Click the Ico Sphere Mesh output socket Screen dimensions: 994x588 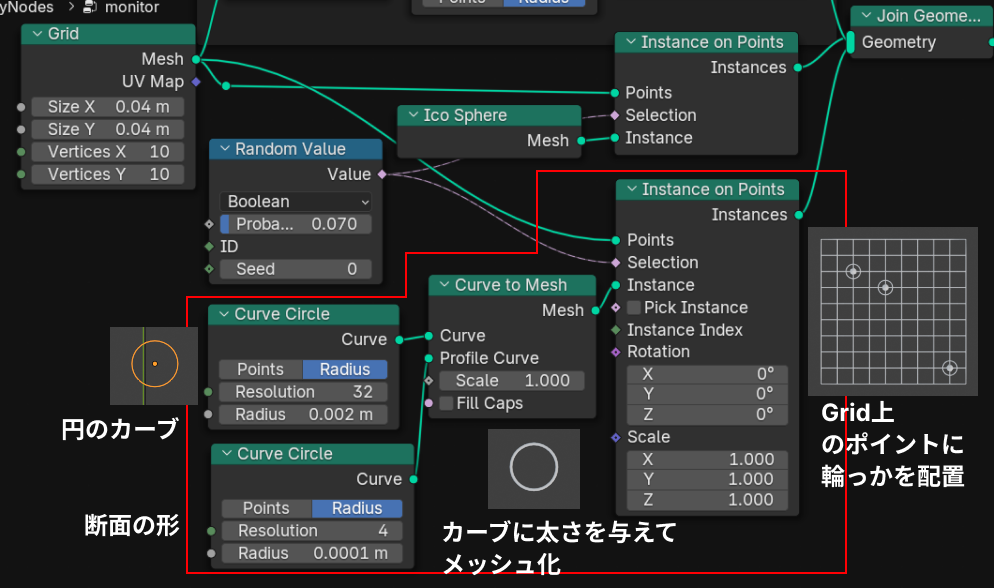[581, 141]
